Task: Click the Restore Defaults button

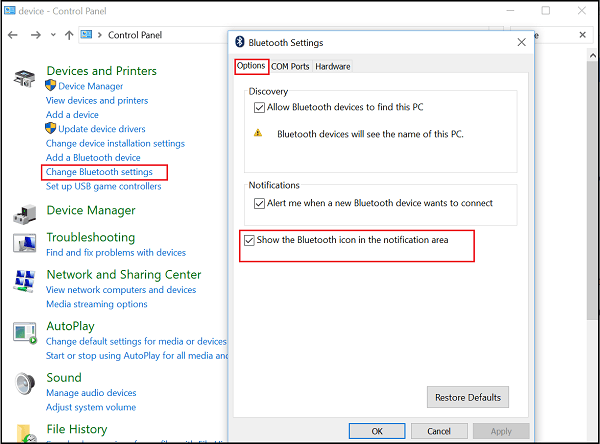Action: (468, 397)
